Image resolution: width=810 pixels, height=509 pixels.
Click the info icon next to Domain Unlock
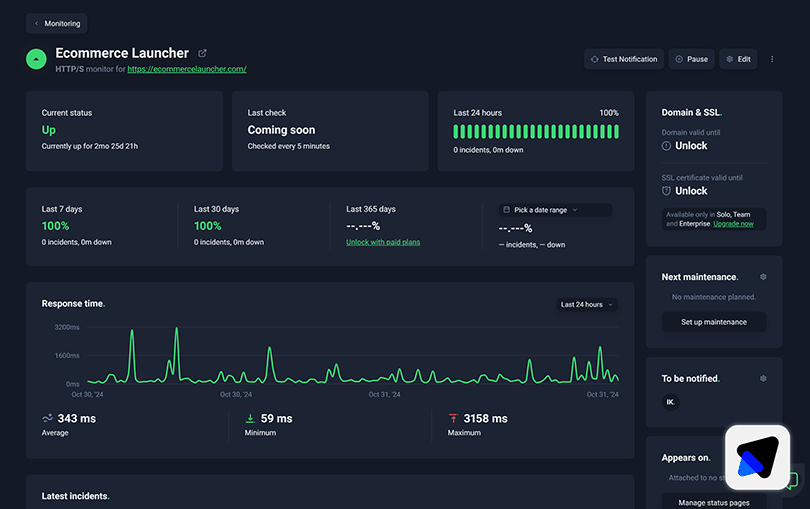(666, 146)
